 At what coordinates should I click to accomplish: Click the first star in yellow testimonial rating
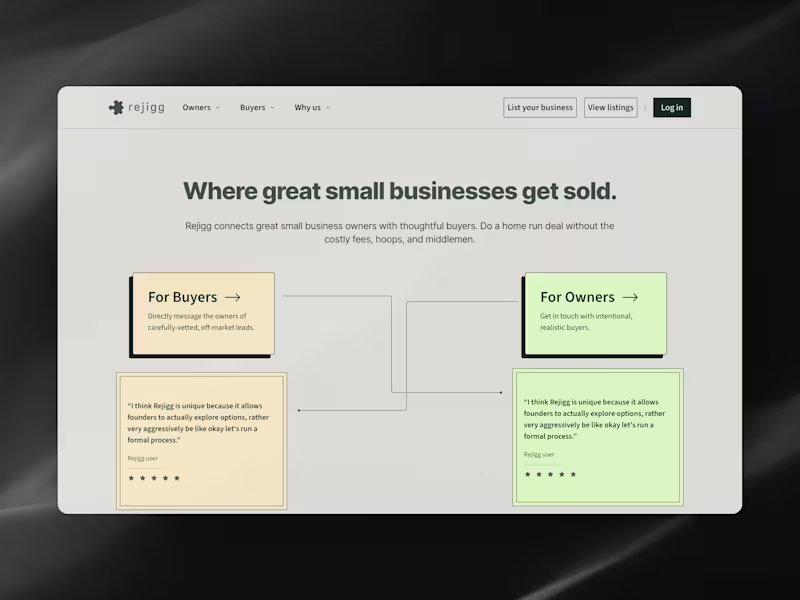pos(132,478)
